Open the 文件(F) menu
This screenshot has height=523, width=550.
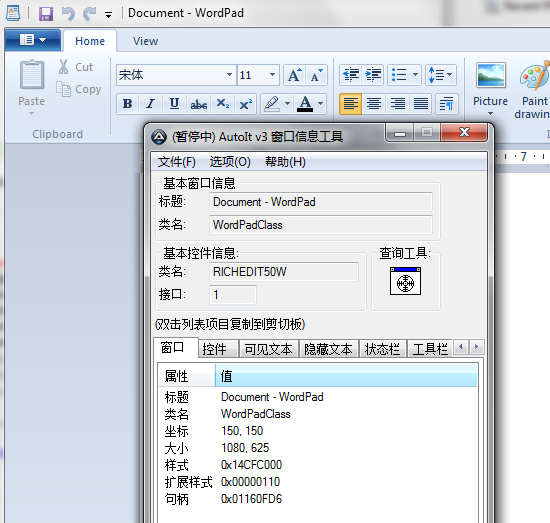tap(176, 162)
